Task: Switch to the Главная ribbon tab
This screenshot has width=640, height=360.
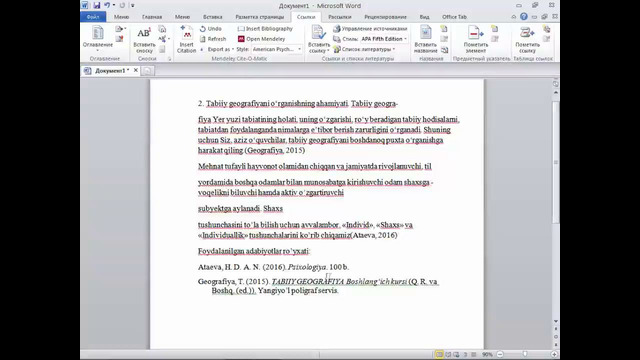Action: [152, 17]
